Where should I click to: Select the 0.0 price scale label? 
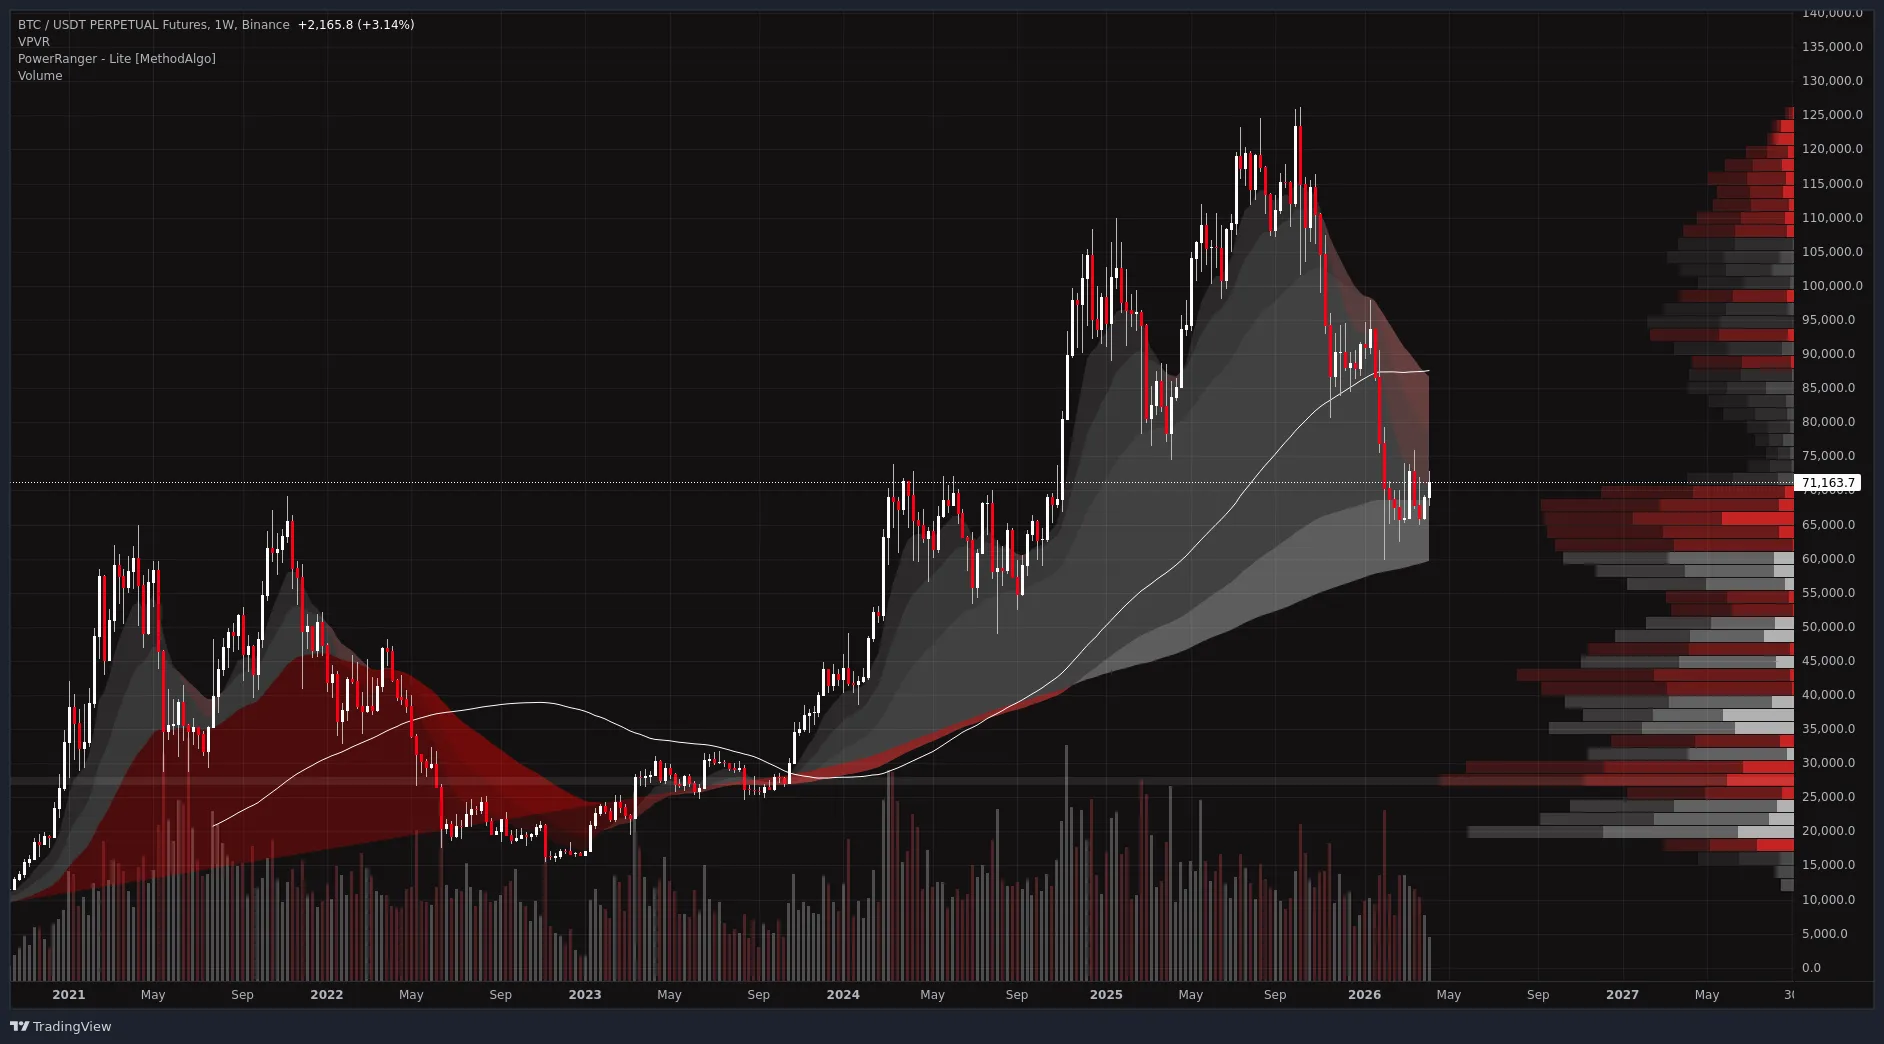1811,968
